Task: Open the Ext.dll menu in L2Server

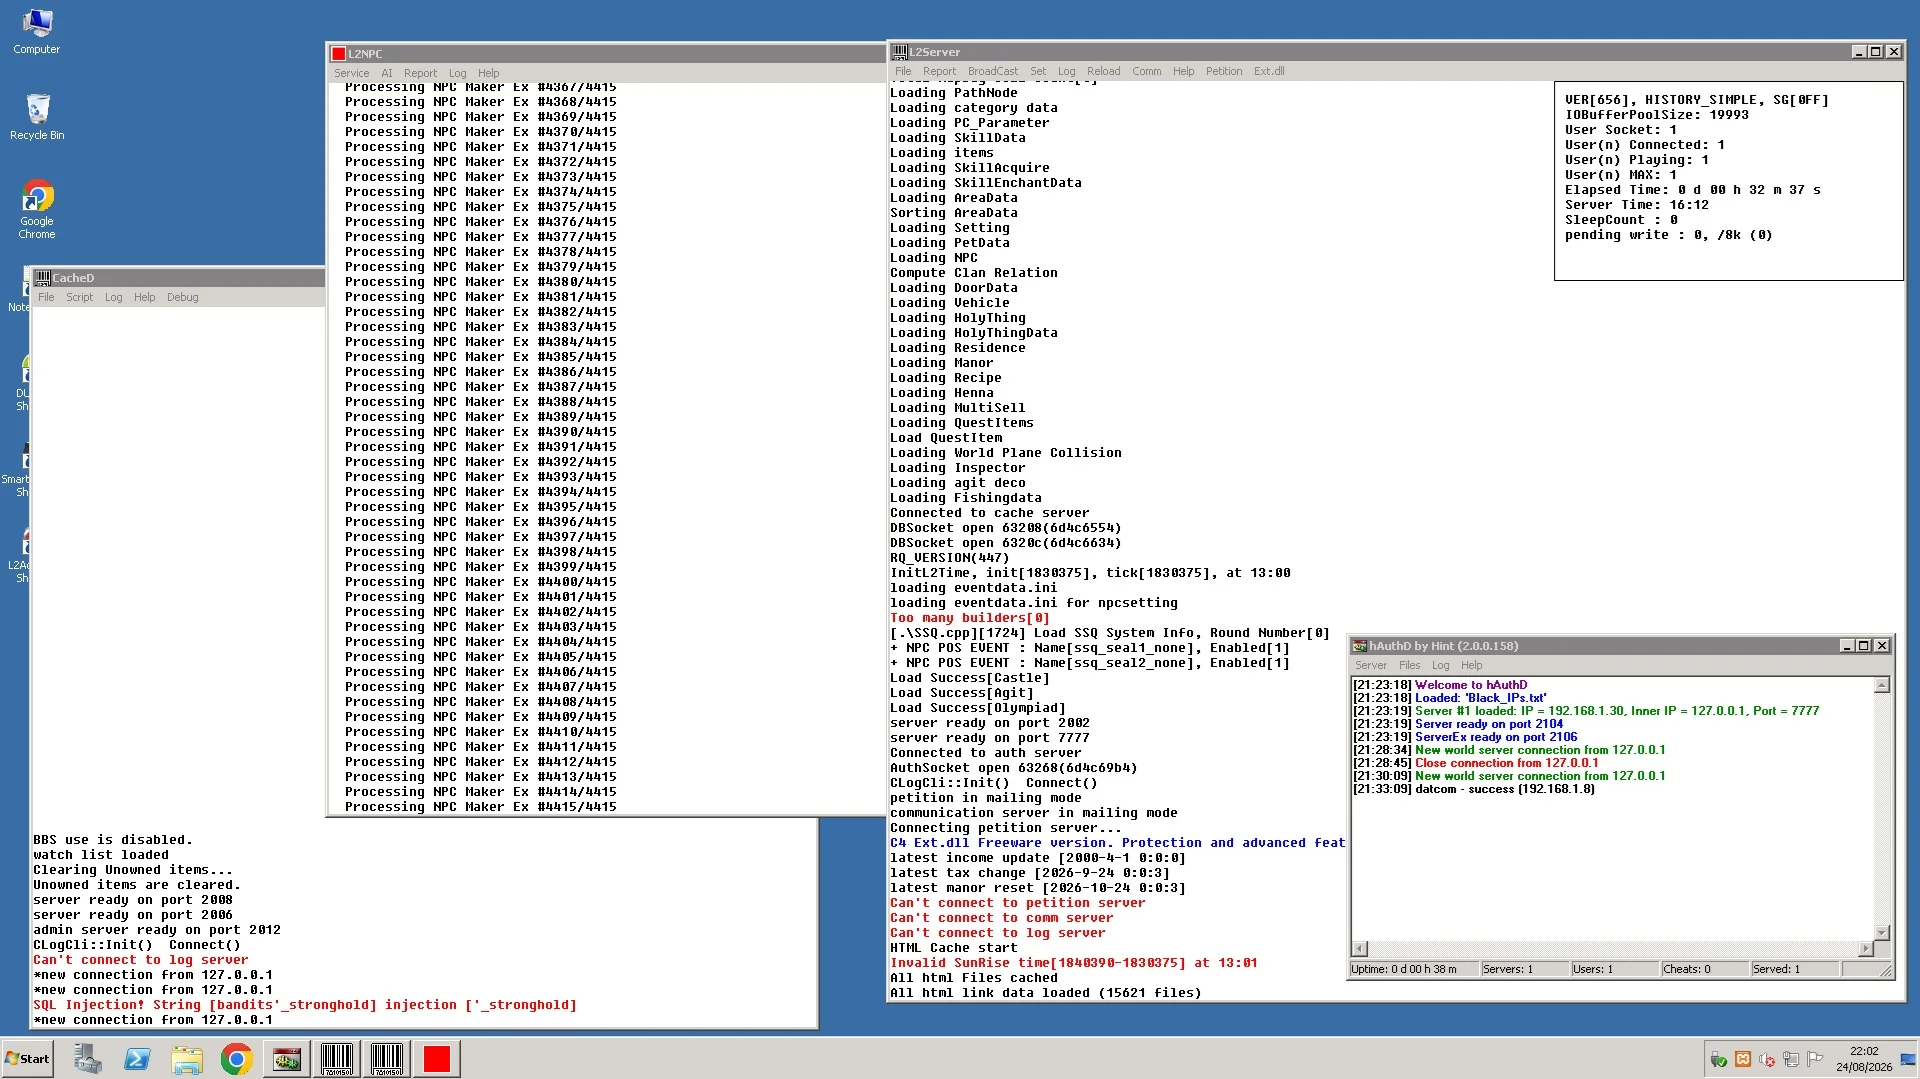Action: click(1269, 71)
